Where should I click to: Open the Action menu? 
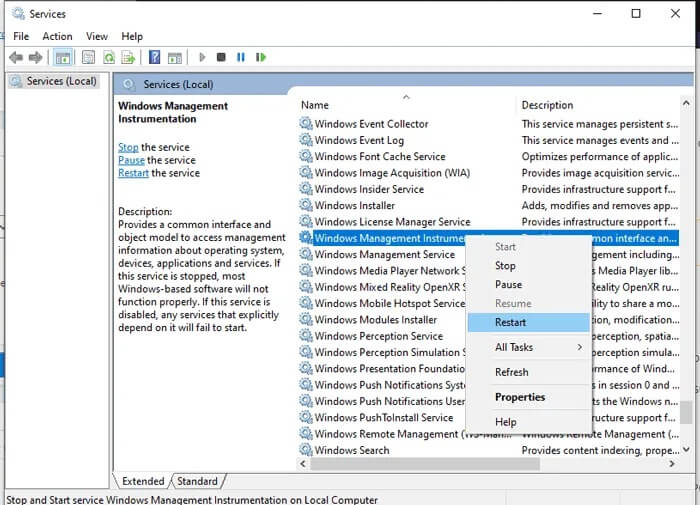57,36
